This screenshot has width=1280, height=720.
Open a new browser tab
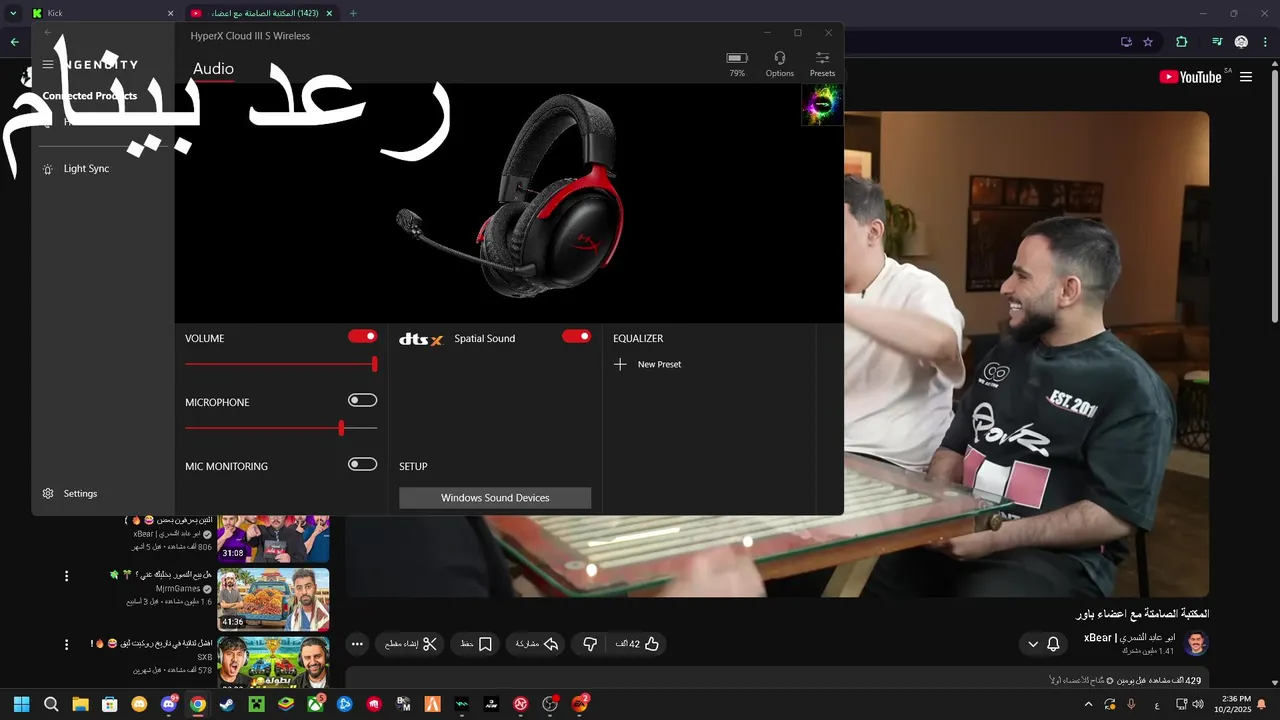click(x=353, y=13)
